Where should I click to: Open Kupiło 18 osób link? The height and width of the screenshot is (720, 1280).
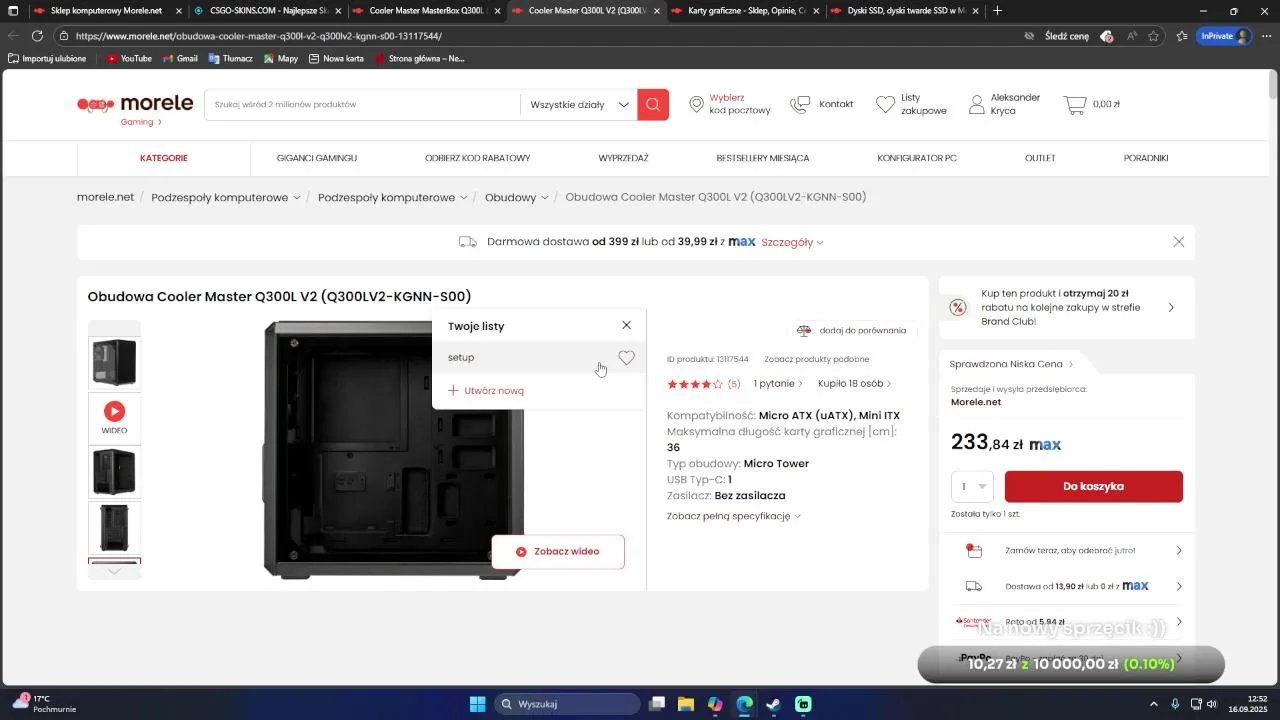[x=855, y=383]
